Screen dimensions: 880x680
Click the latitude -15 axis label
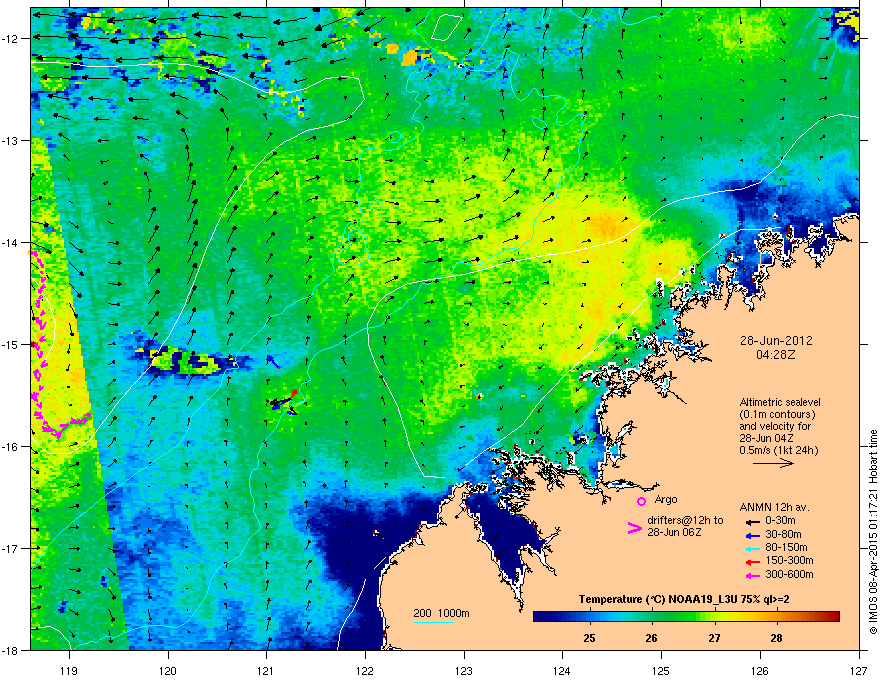[11, 344]
